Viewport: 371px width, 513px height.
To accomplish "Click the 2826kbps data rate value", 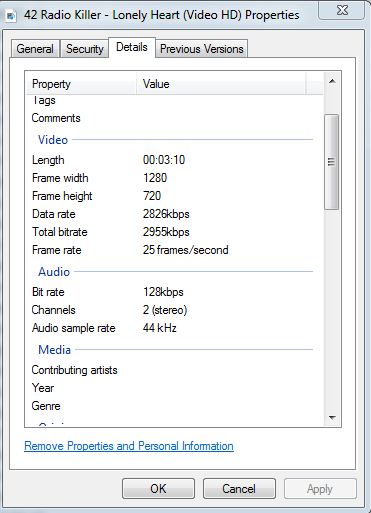I will pyautogui.click(x=166, y=214).
